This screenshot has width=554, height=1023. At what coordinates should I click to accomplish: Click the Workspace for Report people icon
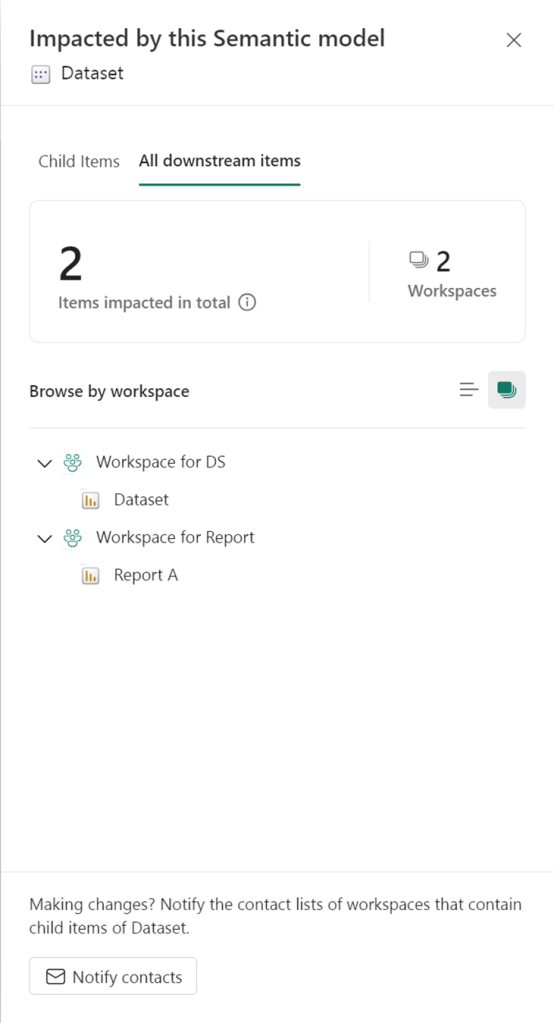pos(72,538)
